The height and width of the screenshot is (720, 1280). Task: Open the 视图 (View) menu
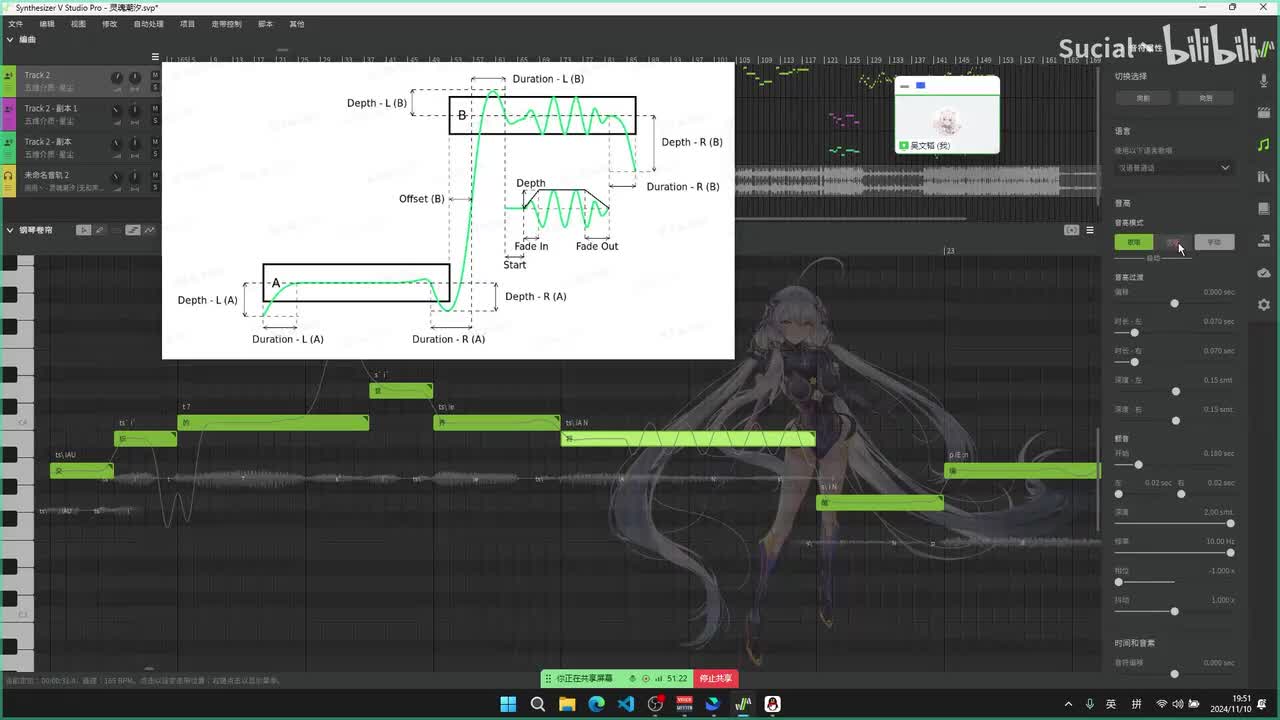(x=78, y=24)
